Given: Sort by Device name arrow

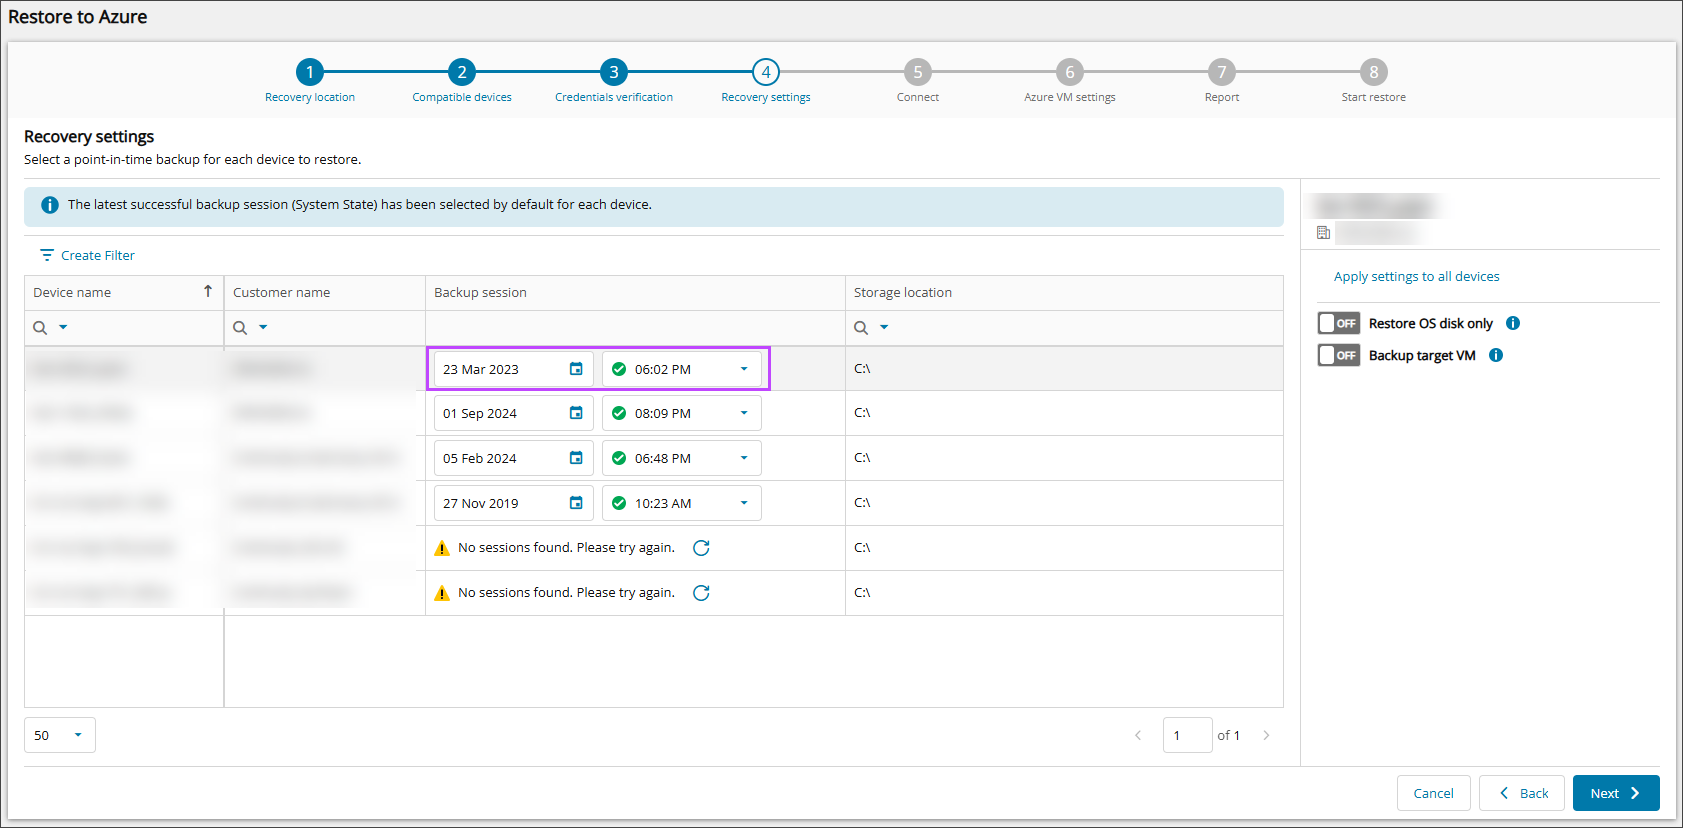Looking at the screenshot, I should (208, 291).
